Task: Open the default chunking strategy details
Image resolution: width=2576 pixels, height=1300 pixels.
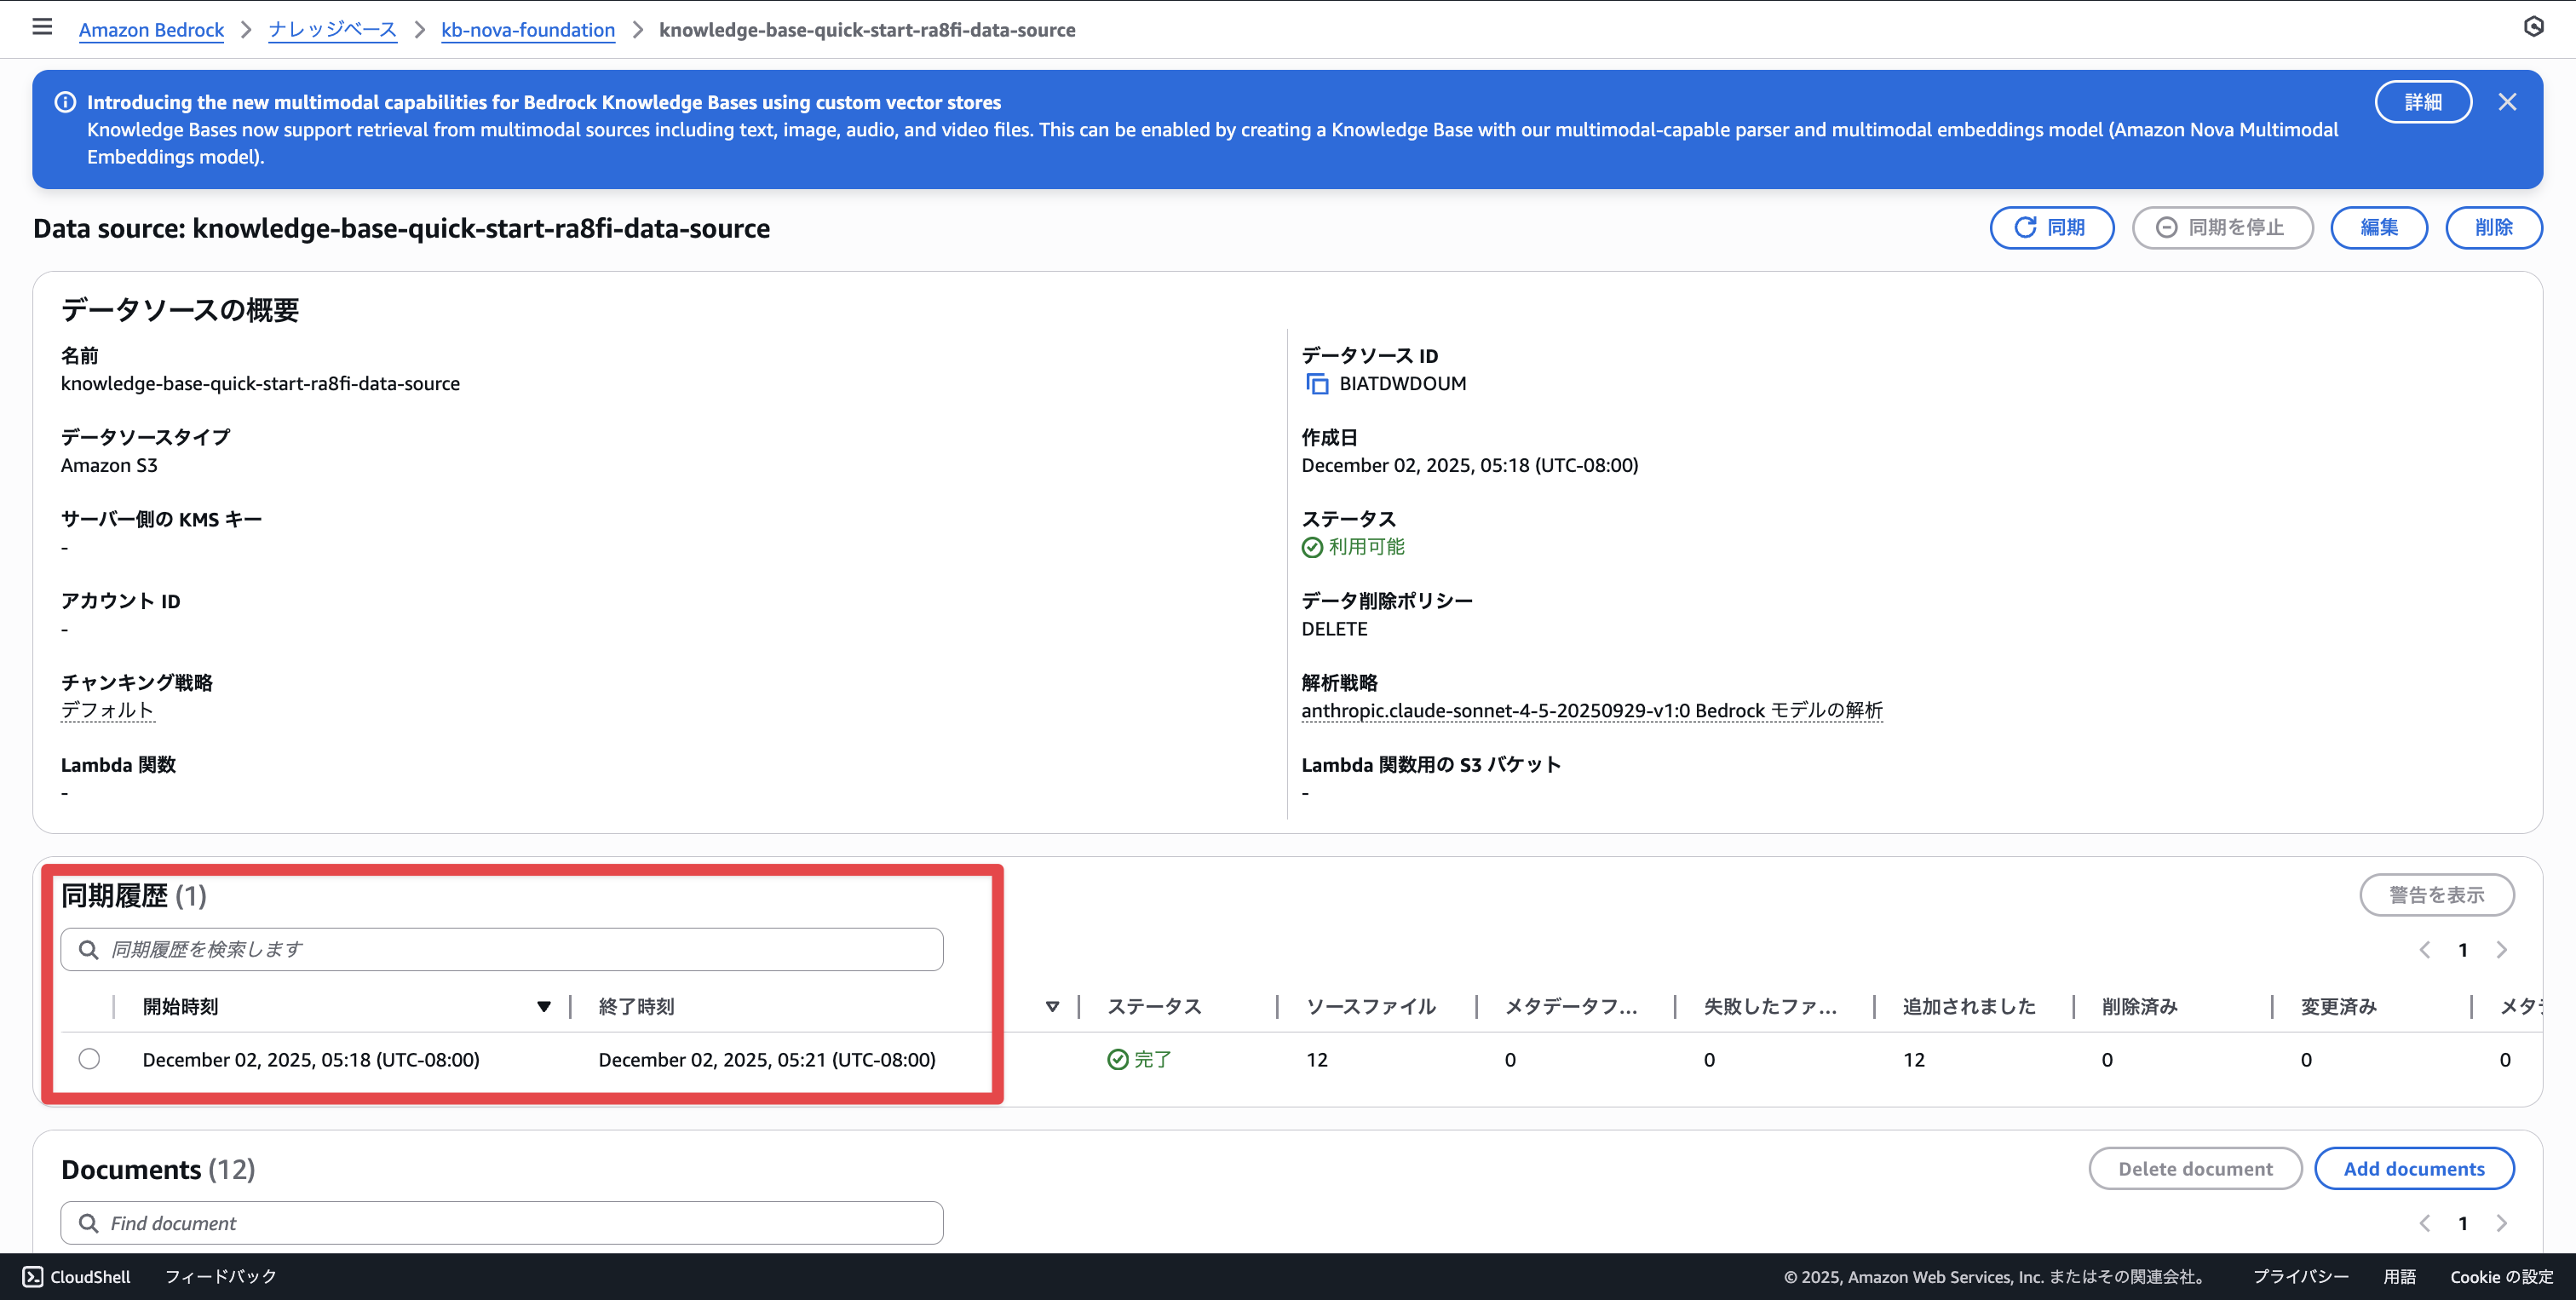Action: point(107,710)
